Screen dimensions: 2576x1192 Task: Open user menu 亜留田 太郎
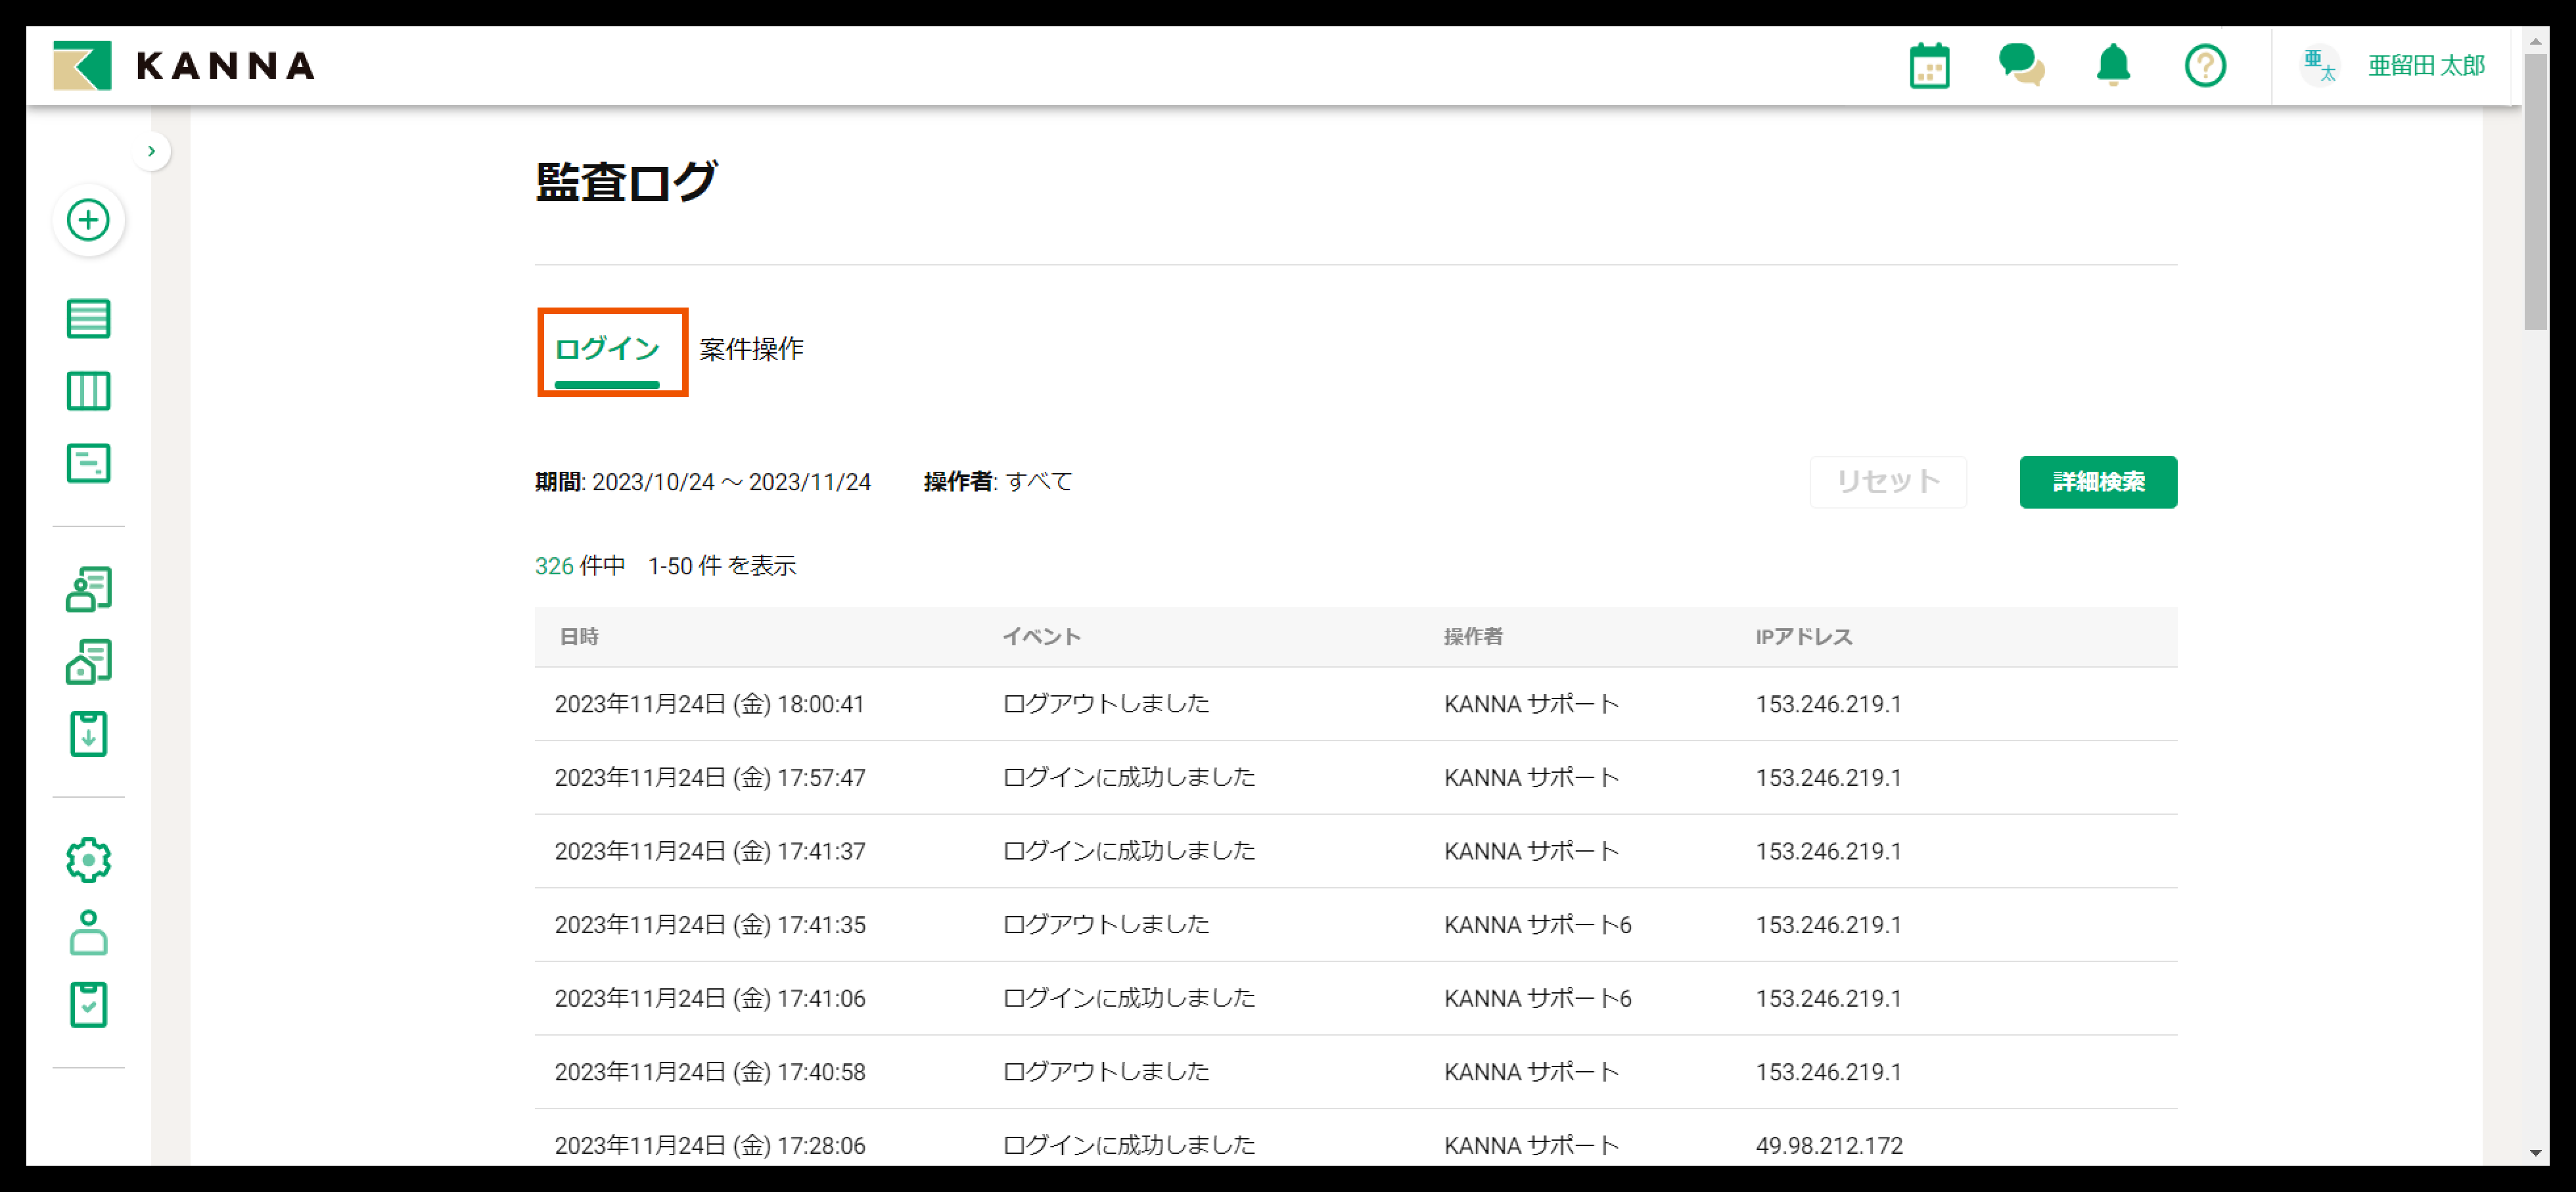tap(2426, 66)
